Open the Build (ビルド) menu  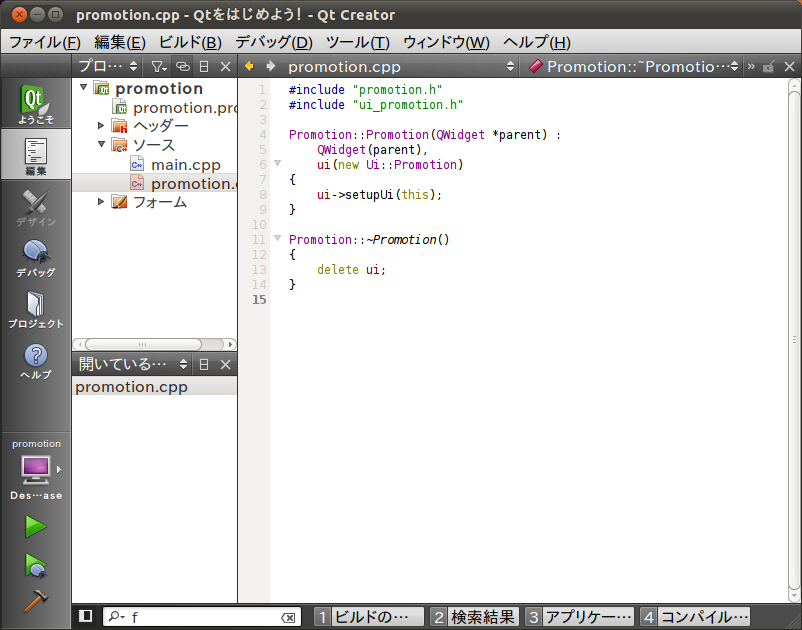(190, 42)
